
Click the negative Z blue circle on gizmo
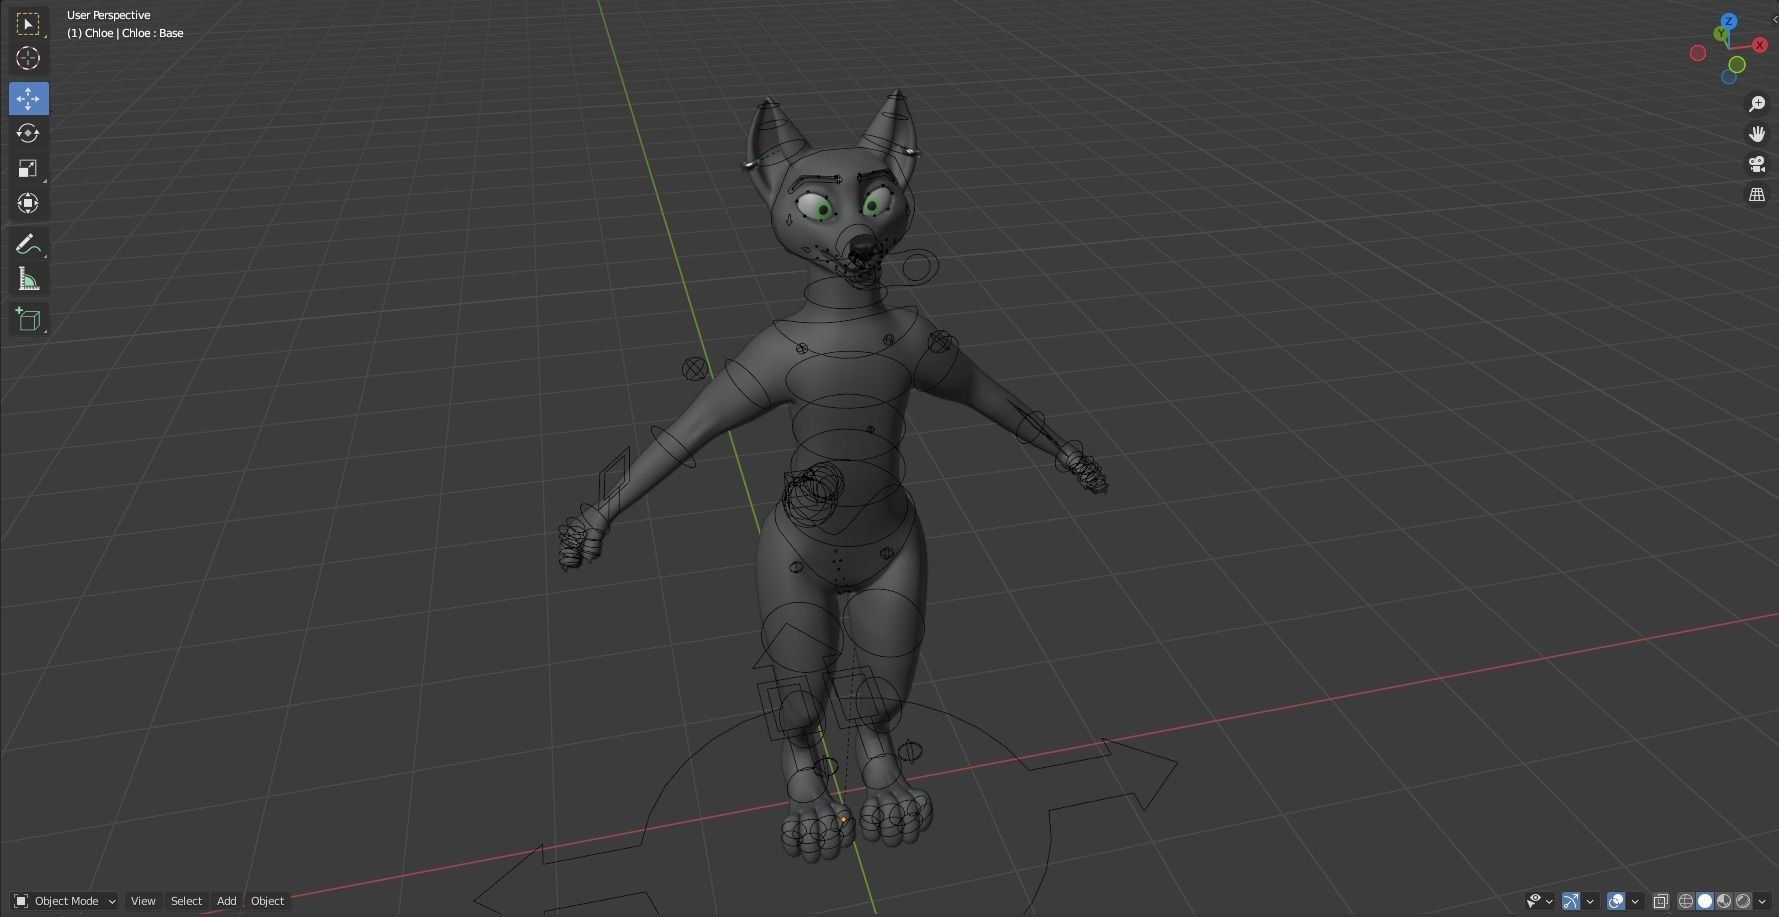pyautogui.click(x=1729, y=77)
